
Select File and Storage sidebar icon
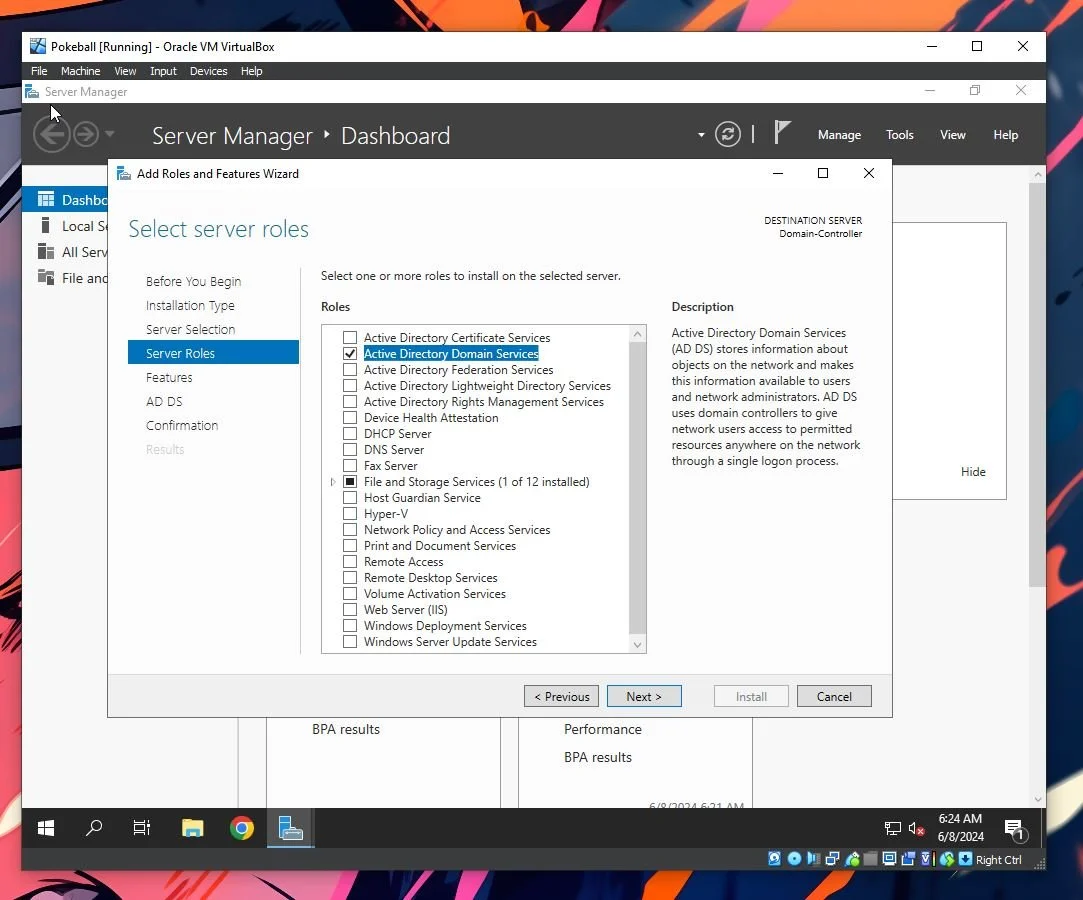pyautogui.click(x=46, y=277)
